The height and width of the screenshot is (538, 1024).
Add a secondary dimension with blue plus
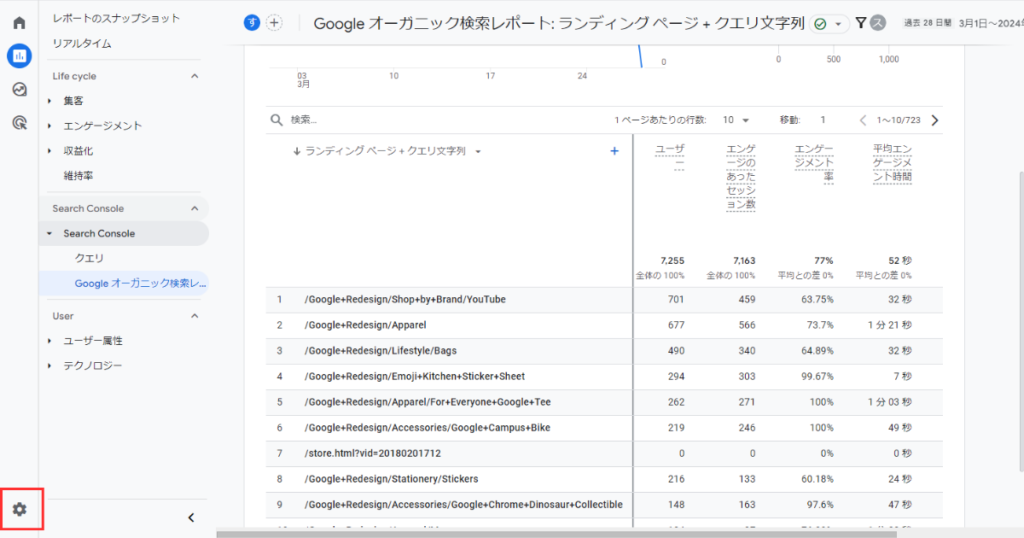pos(614,151)
